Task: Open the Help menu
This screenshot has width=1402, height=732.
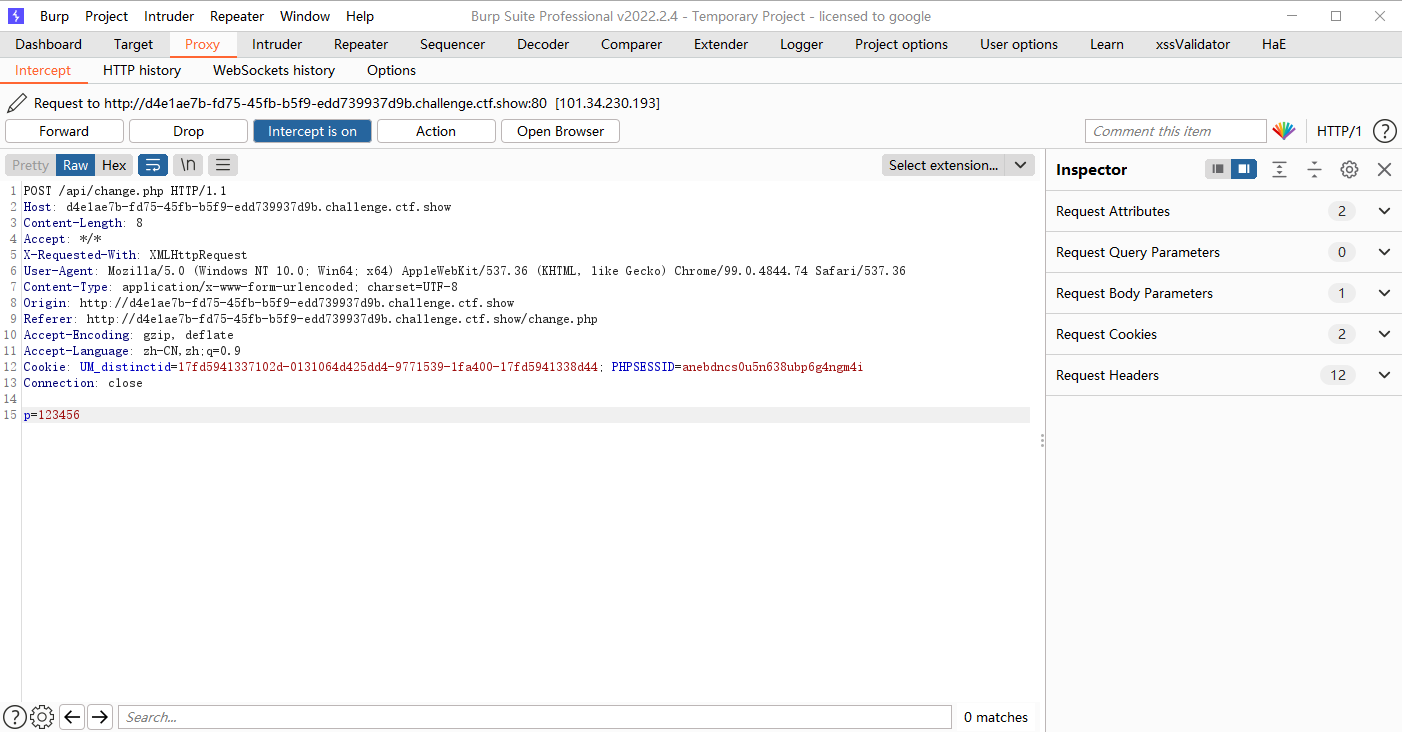Action: point(360,16)
